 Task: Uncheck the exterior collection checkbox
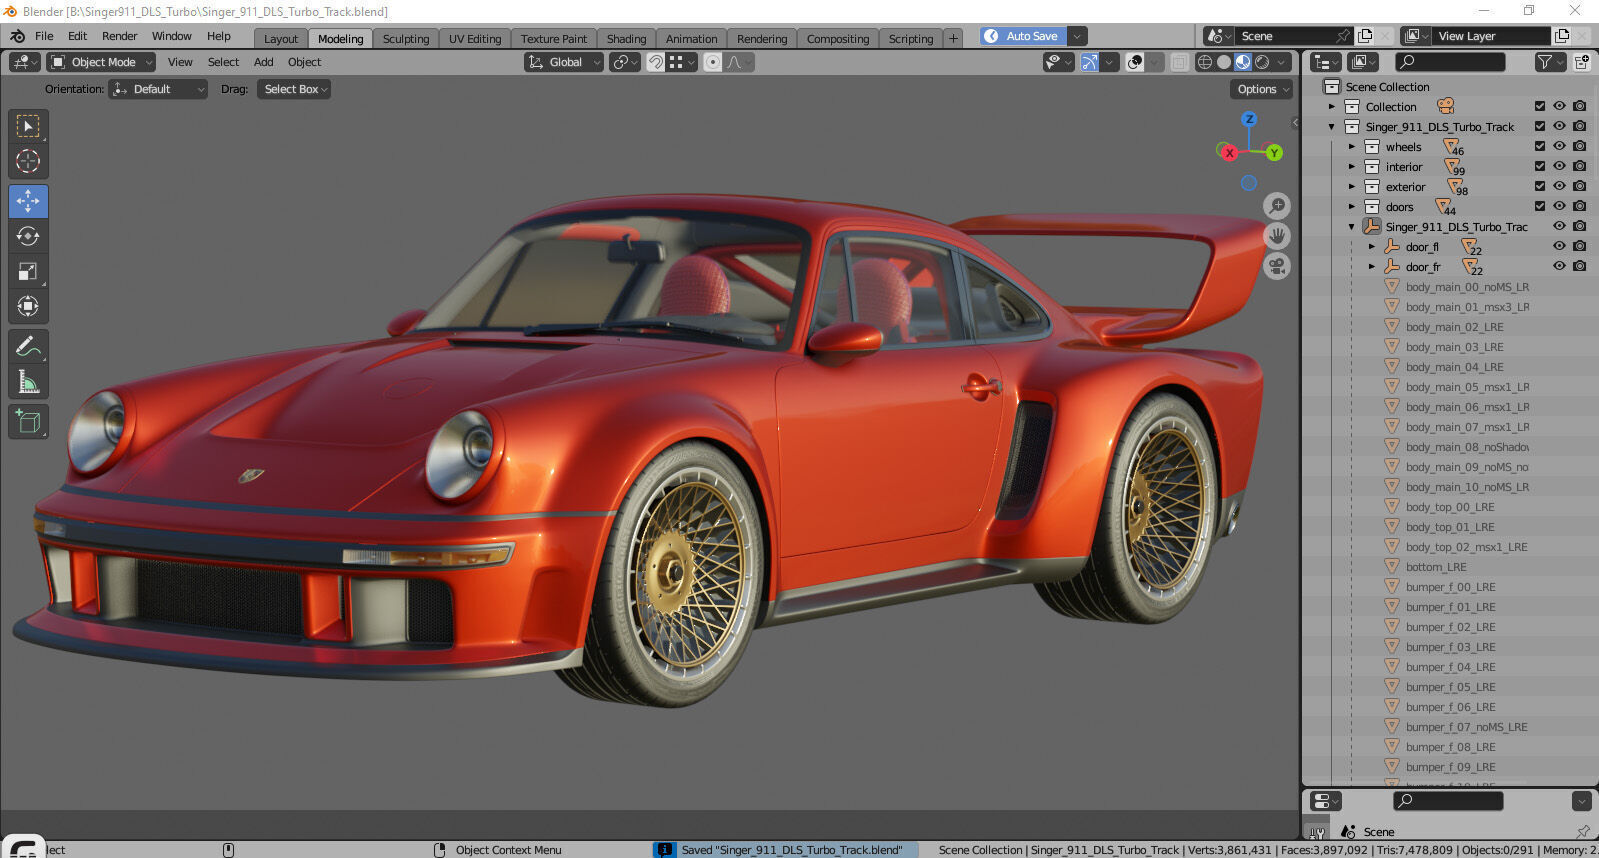[1540, 186]
